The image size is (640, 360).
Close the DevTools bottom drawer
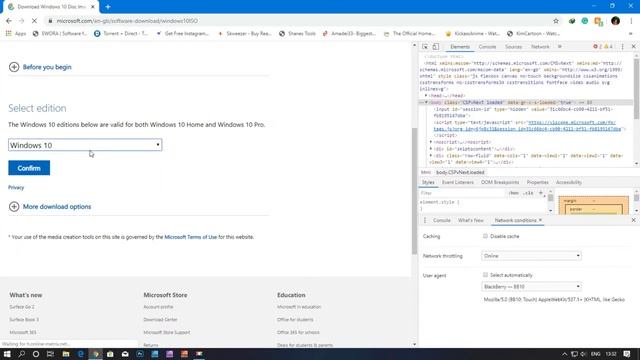633,220
